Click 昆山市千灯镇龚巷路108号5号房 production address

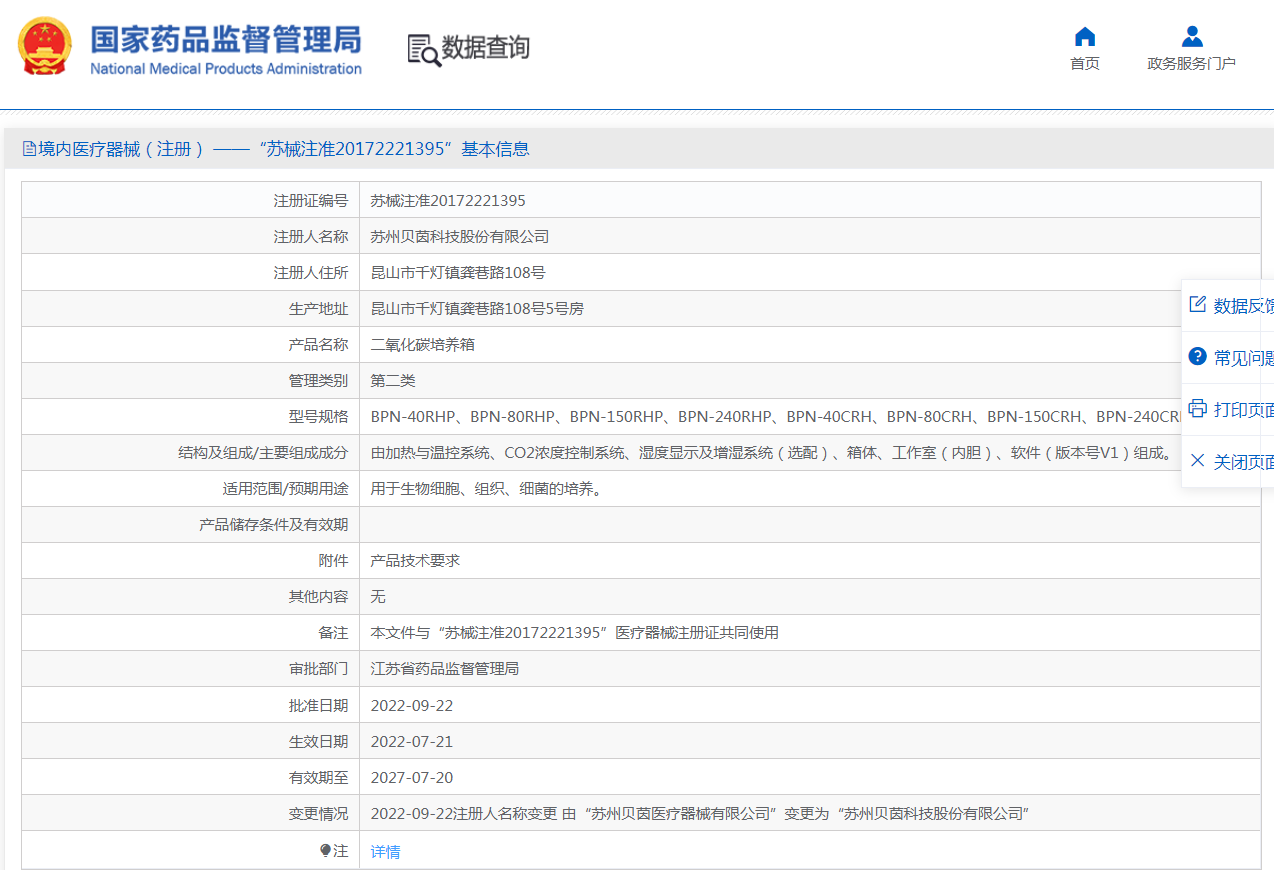pyautogui.click(x=477, y=309)
